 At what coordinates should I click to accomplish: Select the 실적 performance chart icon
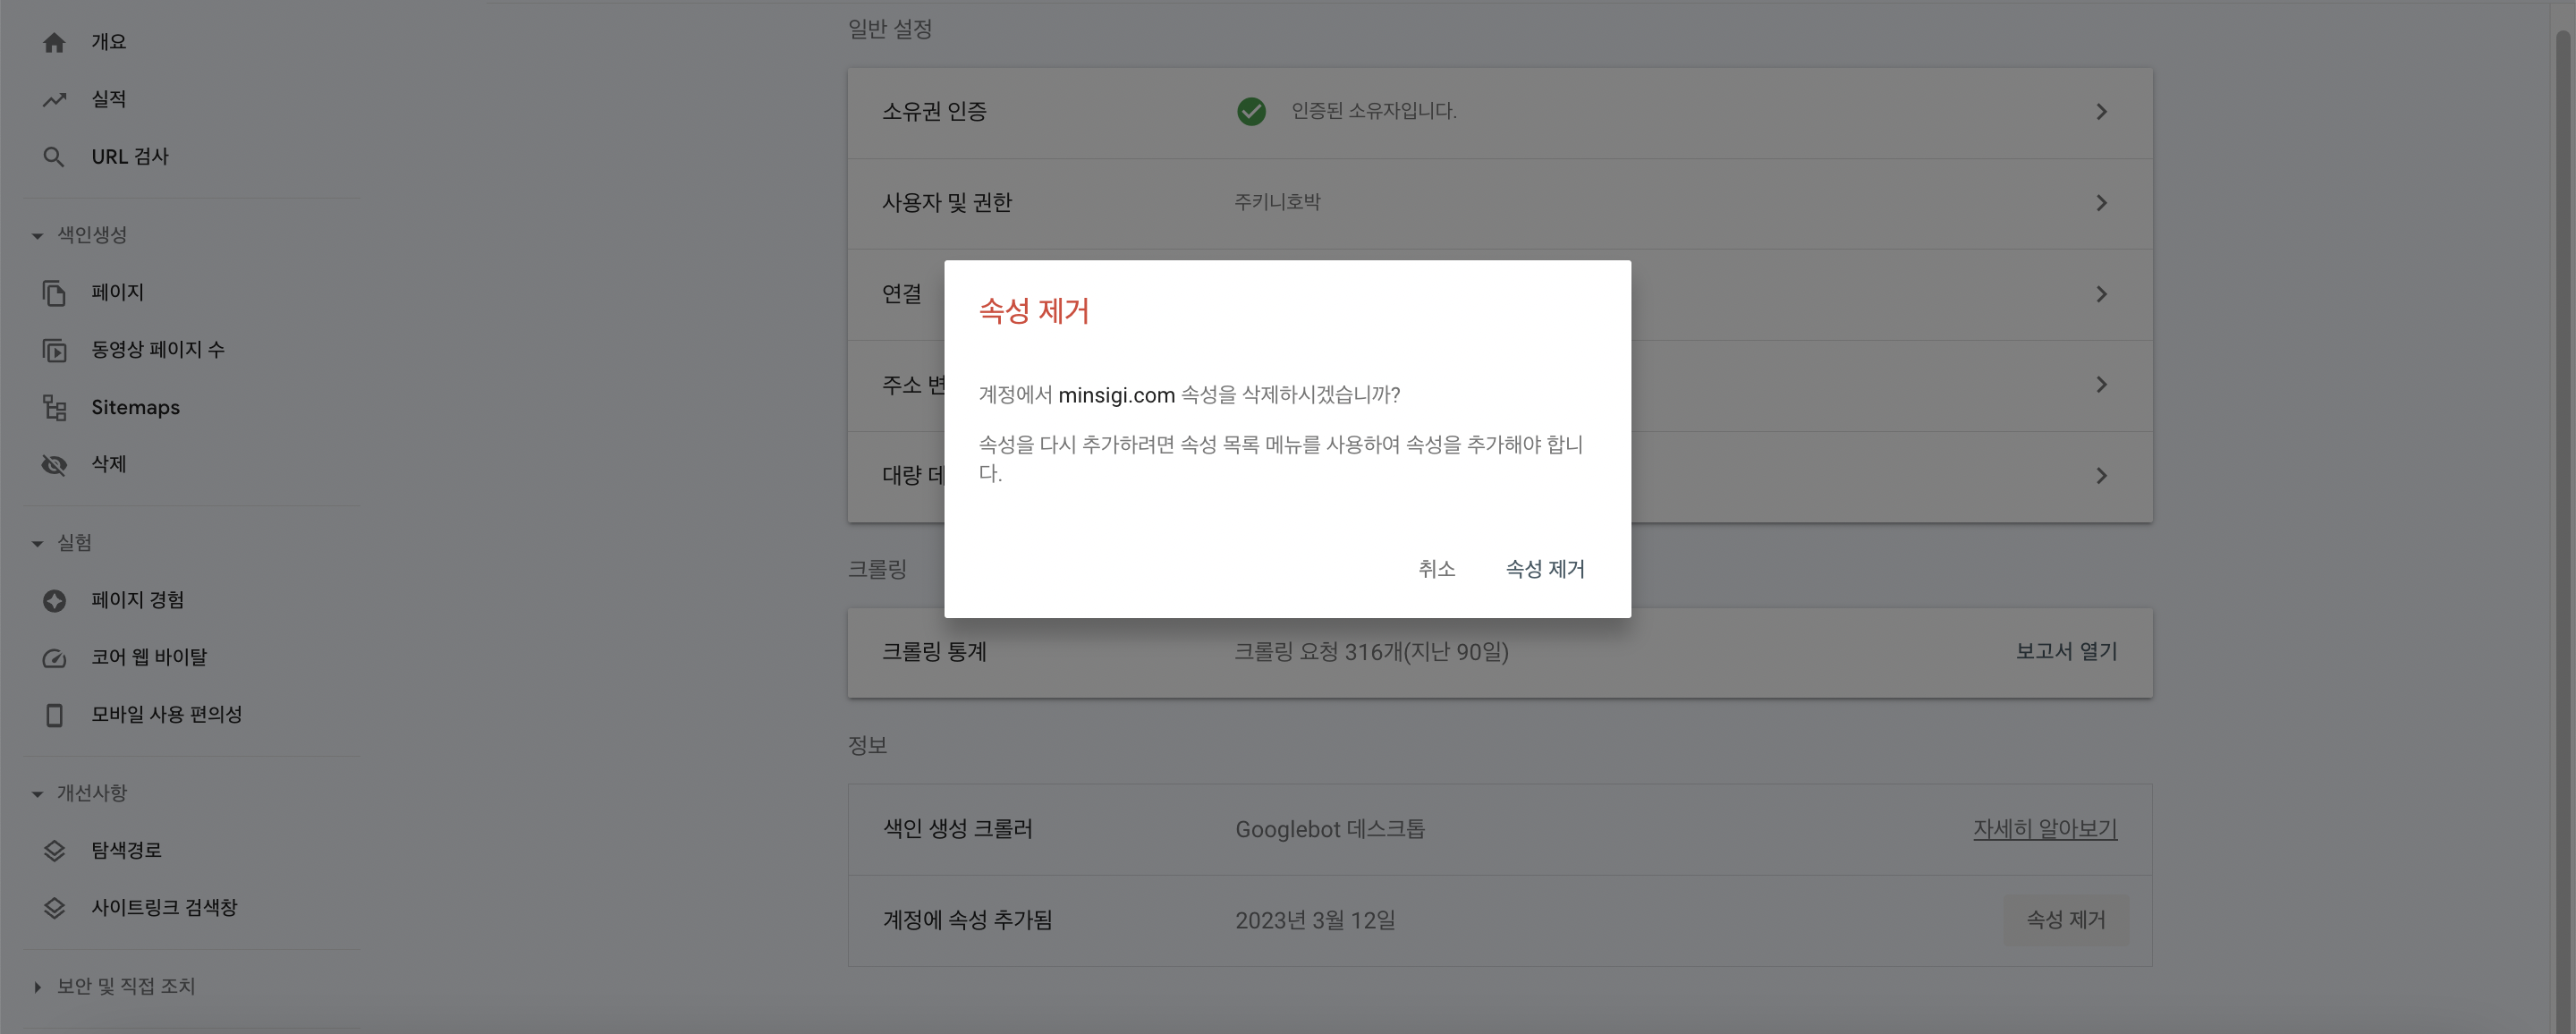pyautogui.click(x=54, y=98)
